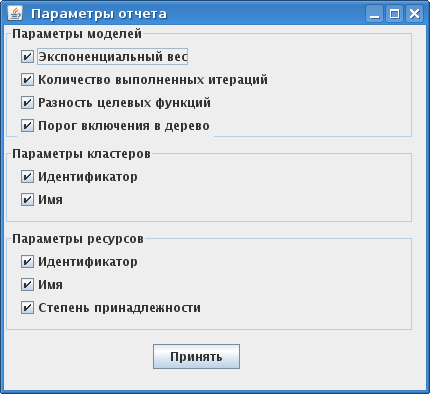The width and height of the screenshot is (430, 394).
Task: Uncheck Идентификатор under Параметры кластеров
Action: pyautogui.click(x=27, y=177)
